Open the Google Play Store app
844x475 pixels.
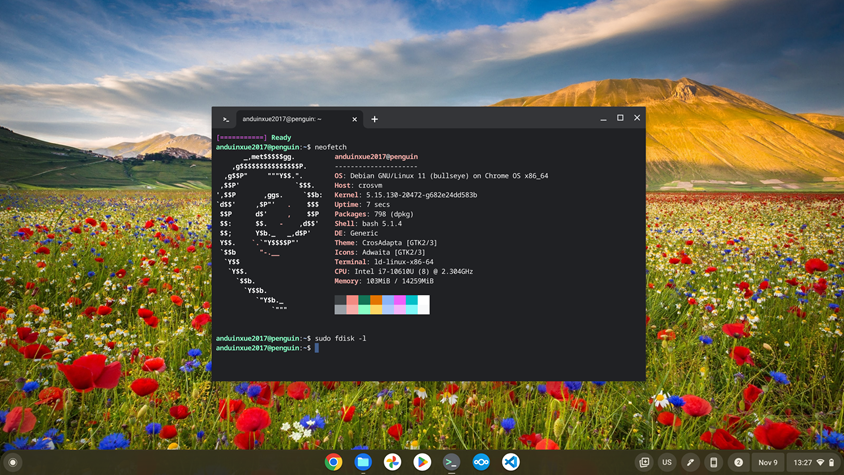pos(422,462)
